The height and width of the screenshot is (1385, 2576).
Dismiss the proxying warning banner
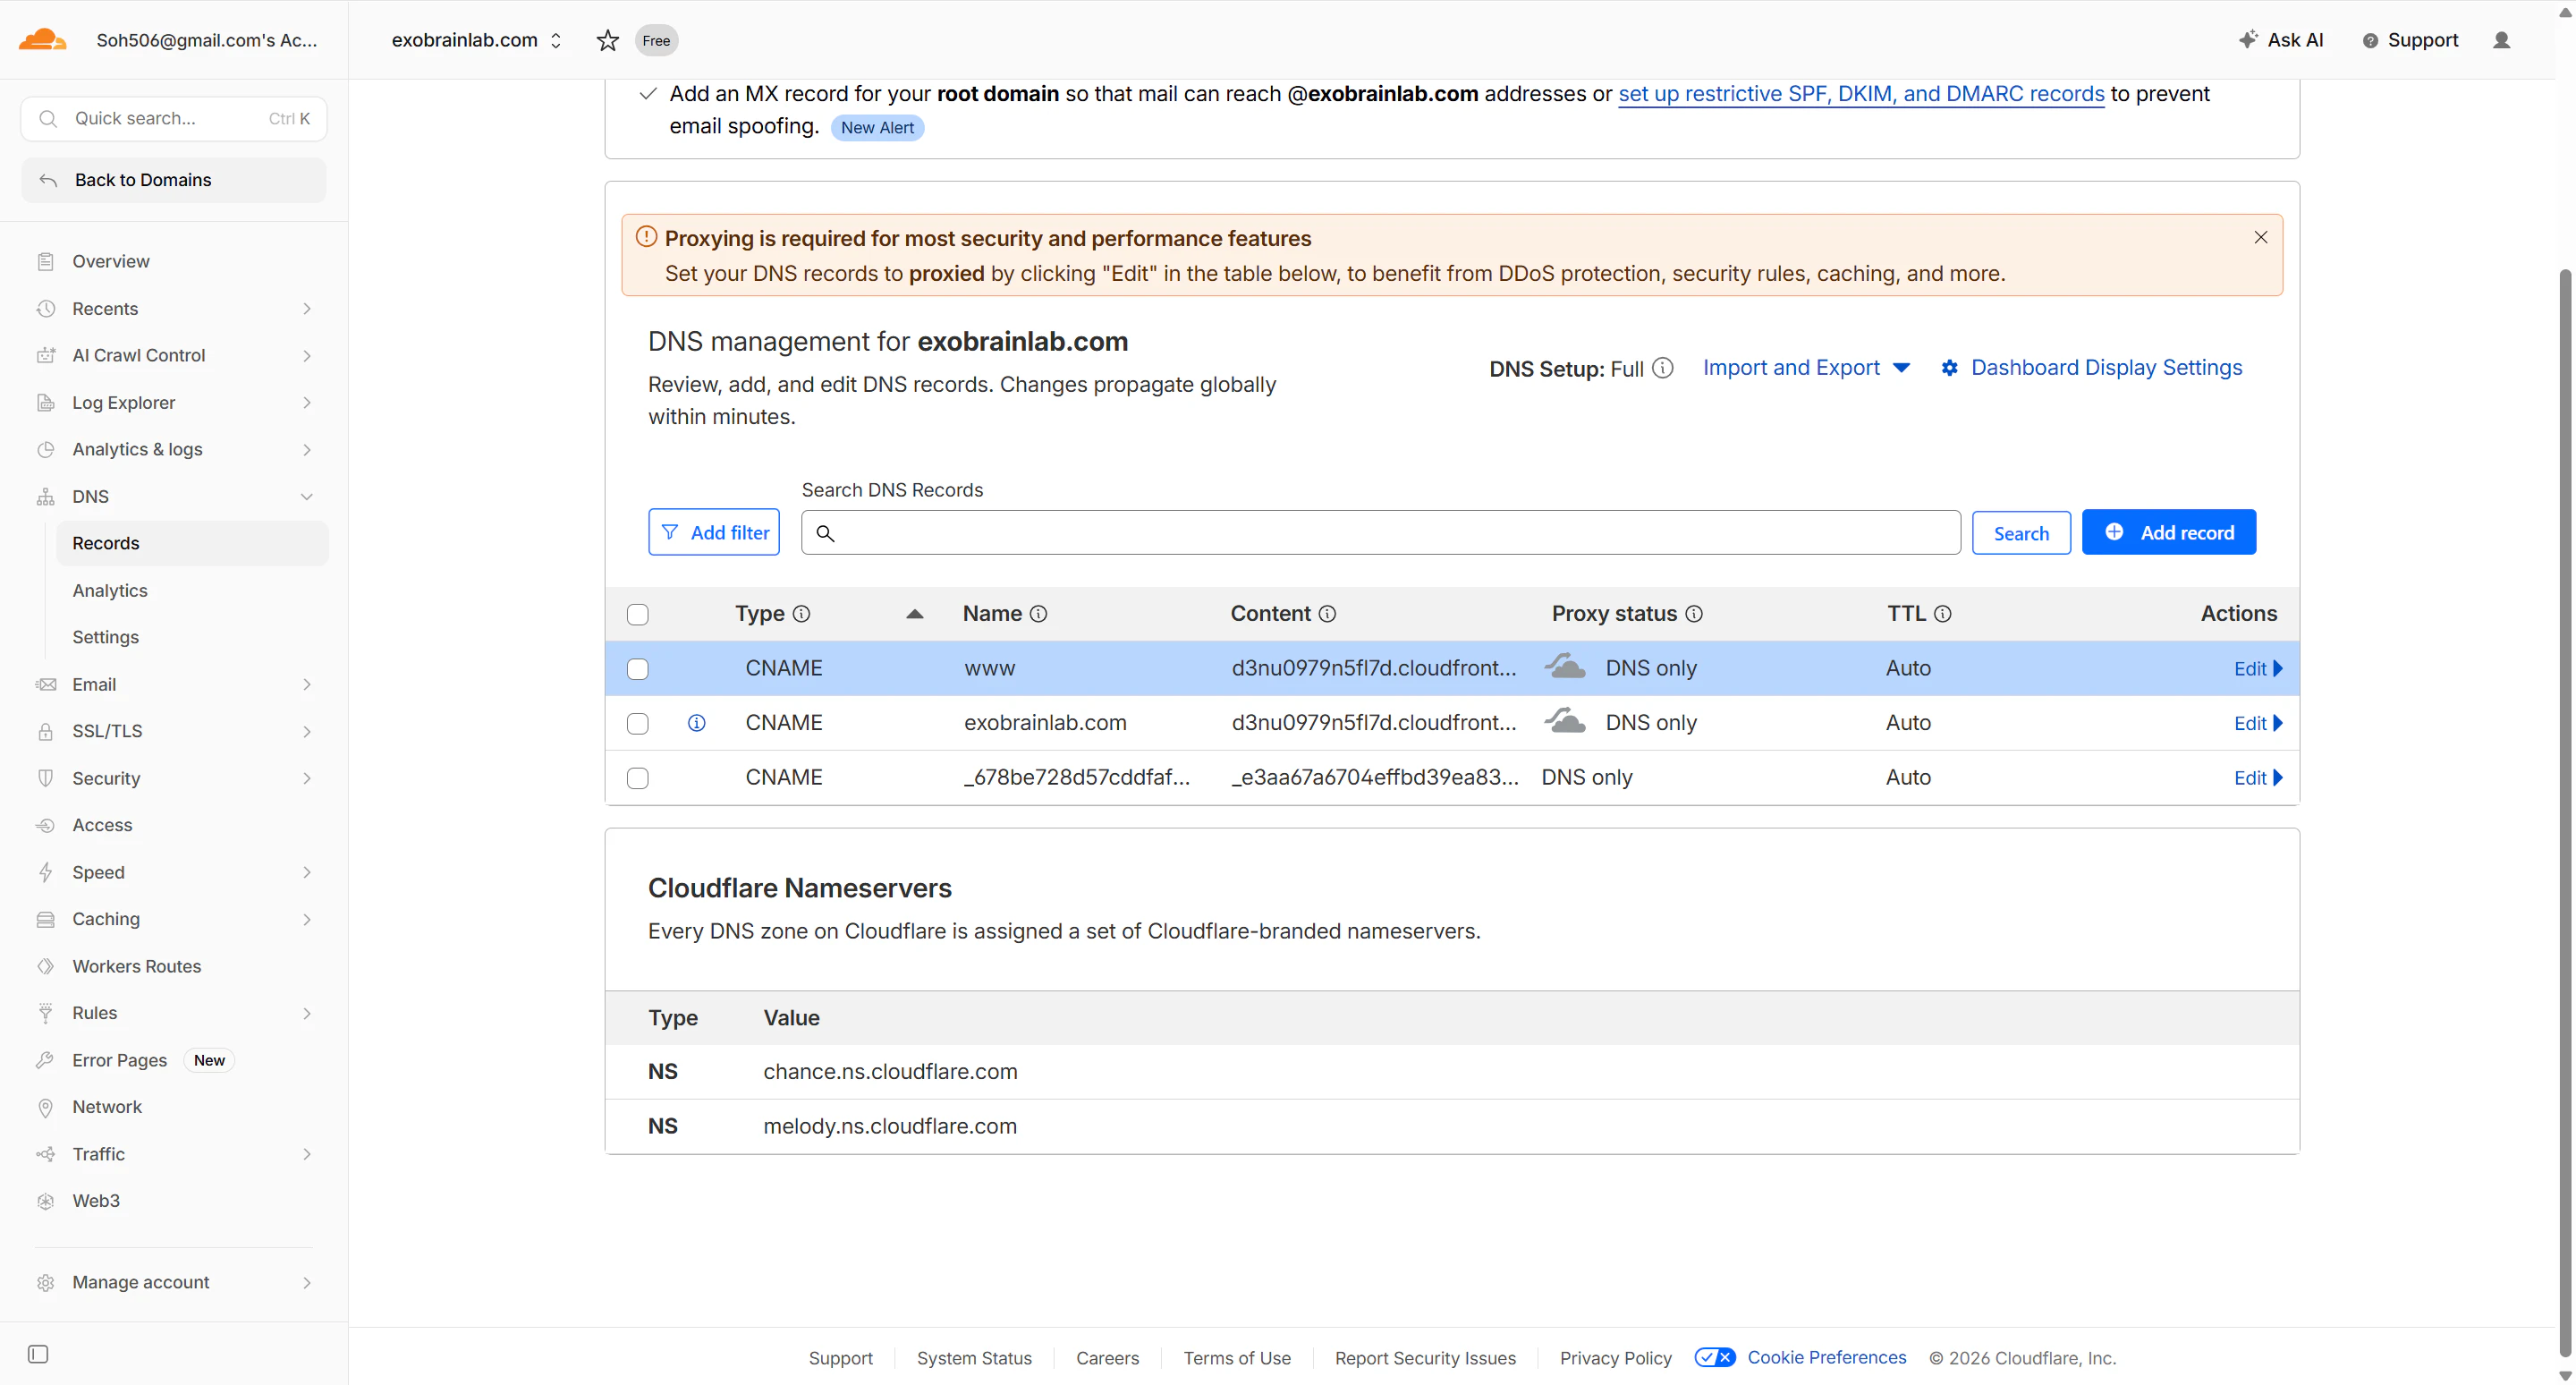tap(2260, 238)
